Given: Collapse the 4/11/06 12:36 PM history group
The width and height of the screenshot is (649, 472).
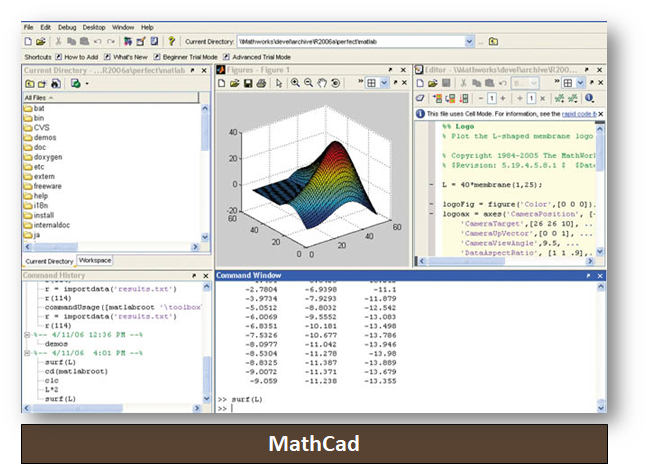Looking at the screenshot, I should pyautogui.click(x=27, y=335).
